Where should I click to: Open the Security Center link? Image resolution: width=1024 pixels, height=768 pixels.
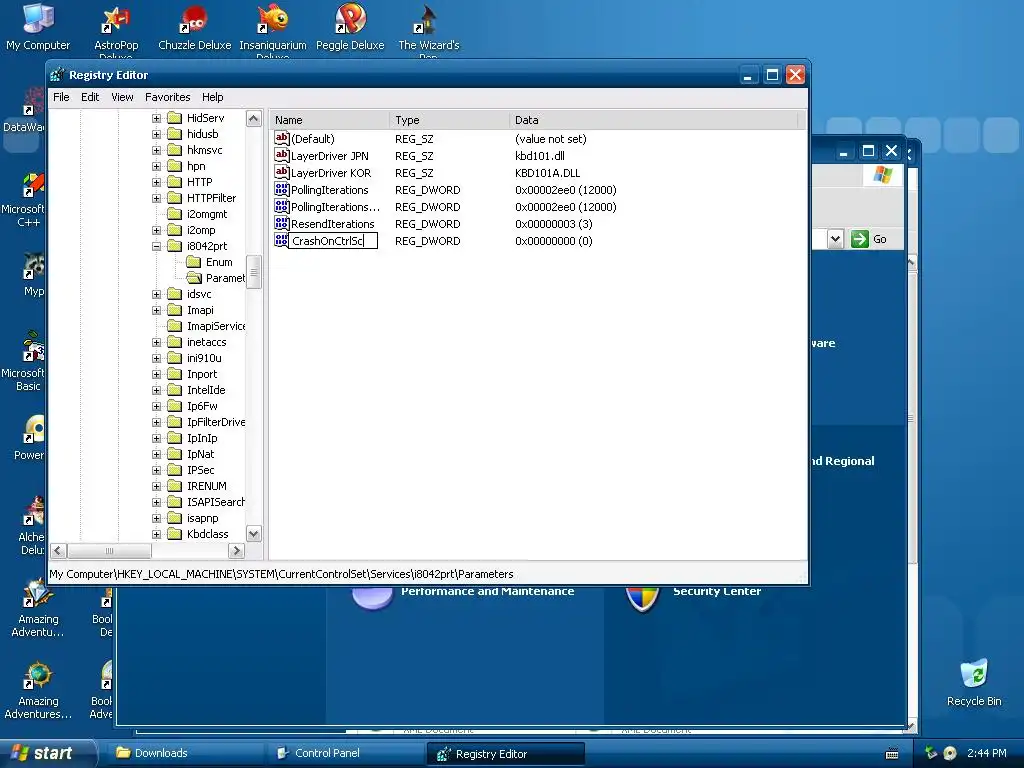pyautogui.click(x=716, y=591)
